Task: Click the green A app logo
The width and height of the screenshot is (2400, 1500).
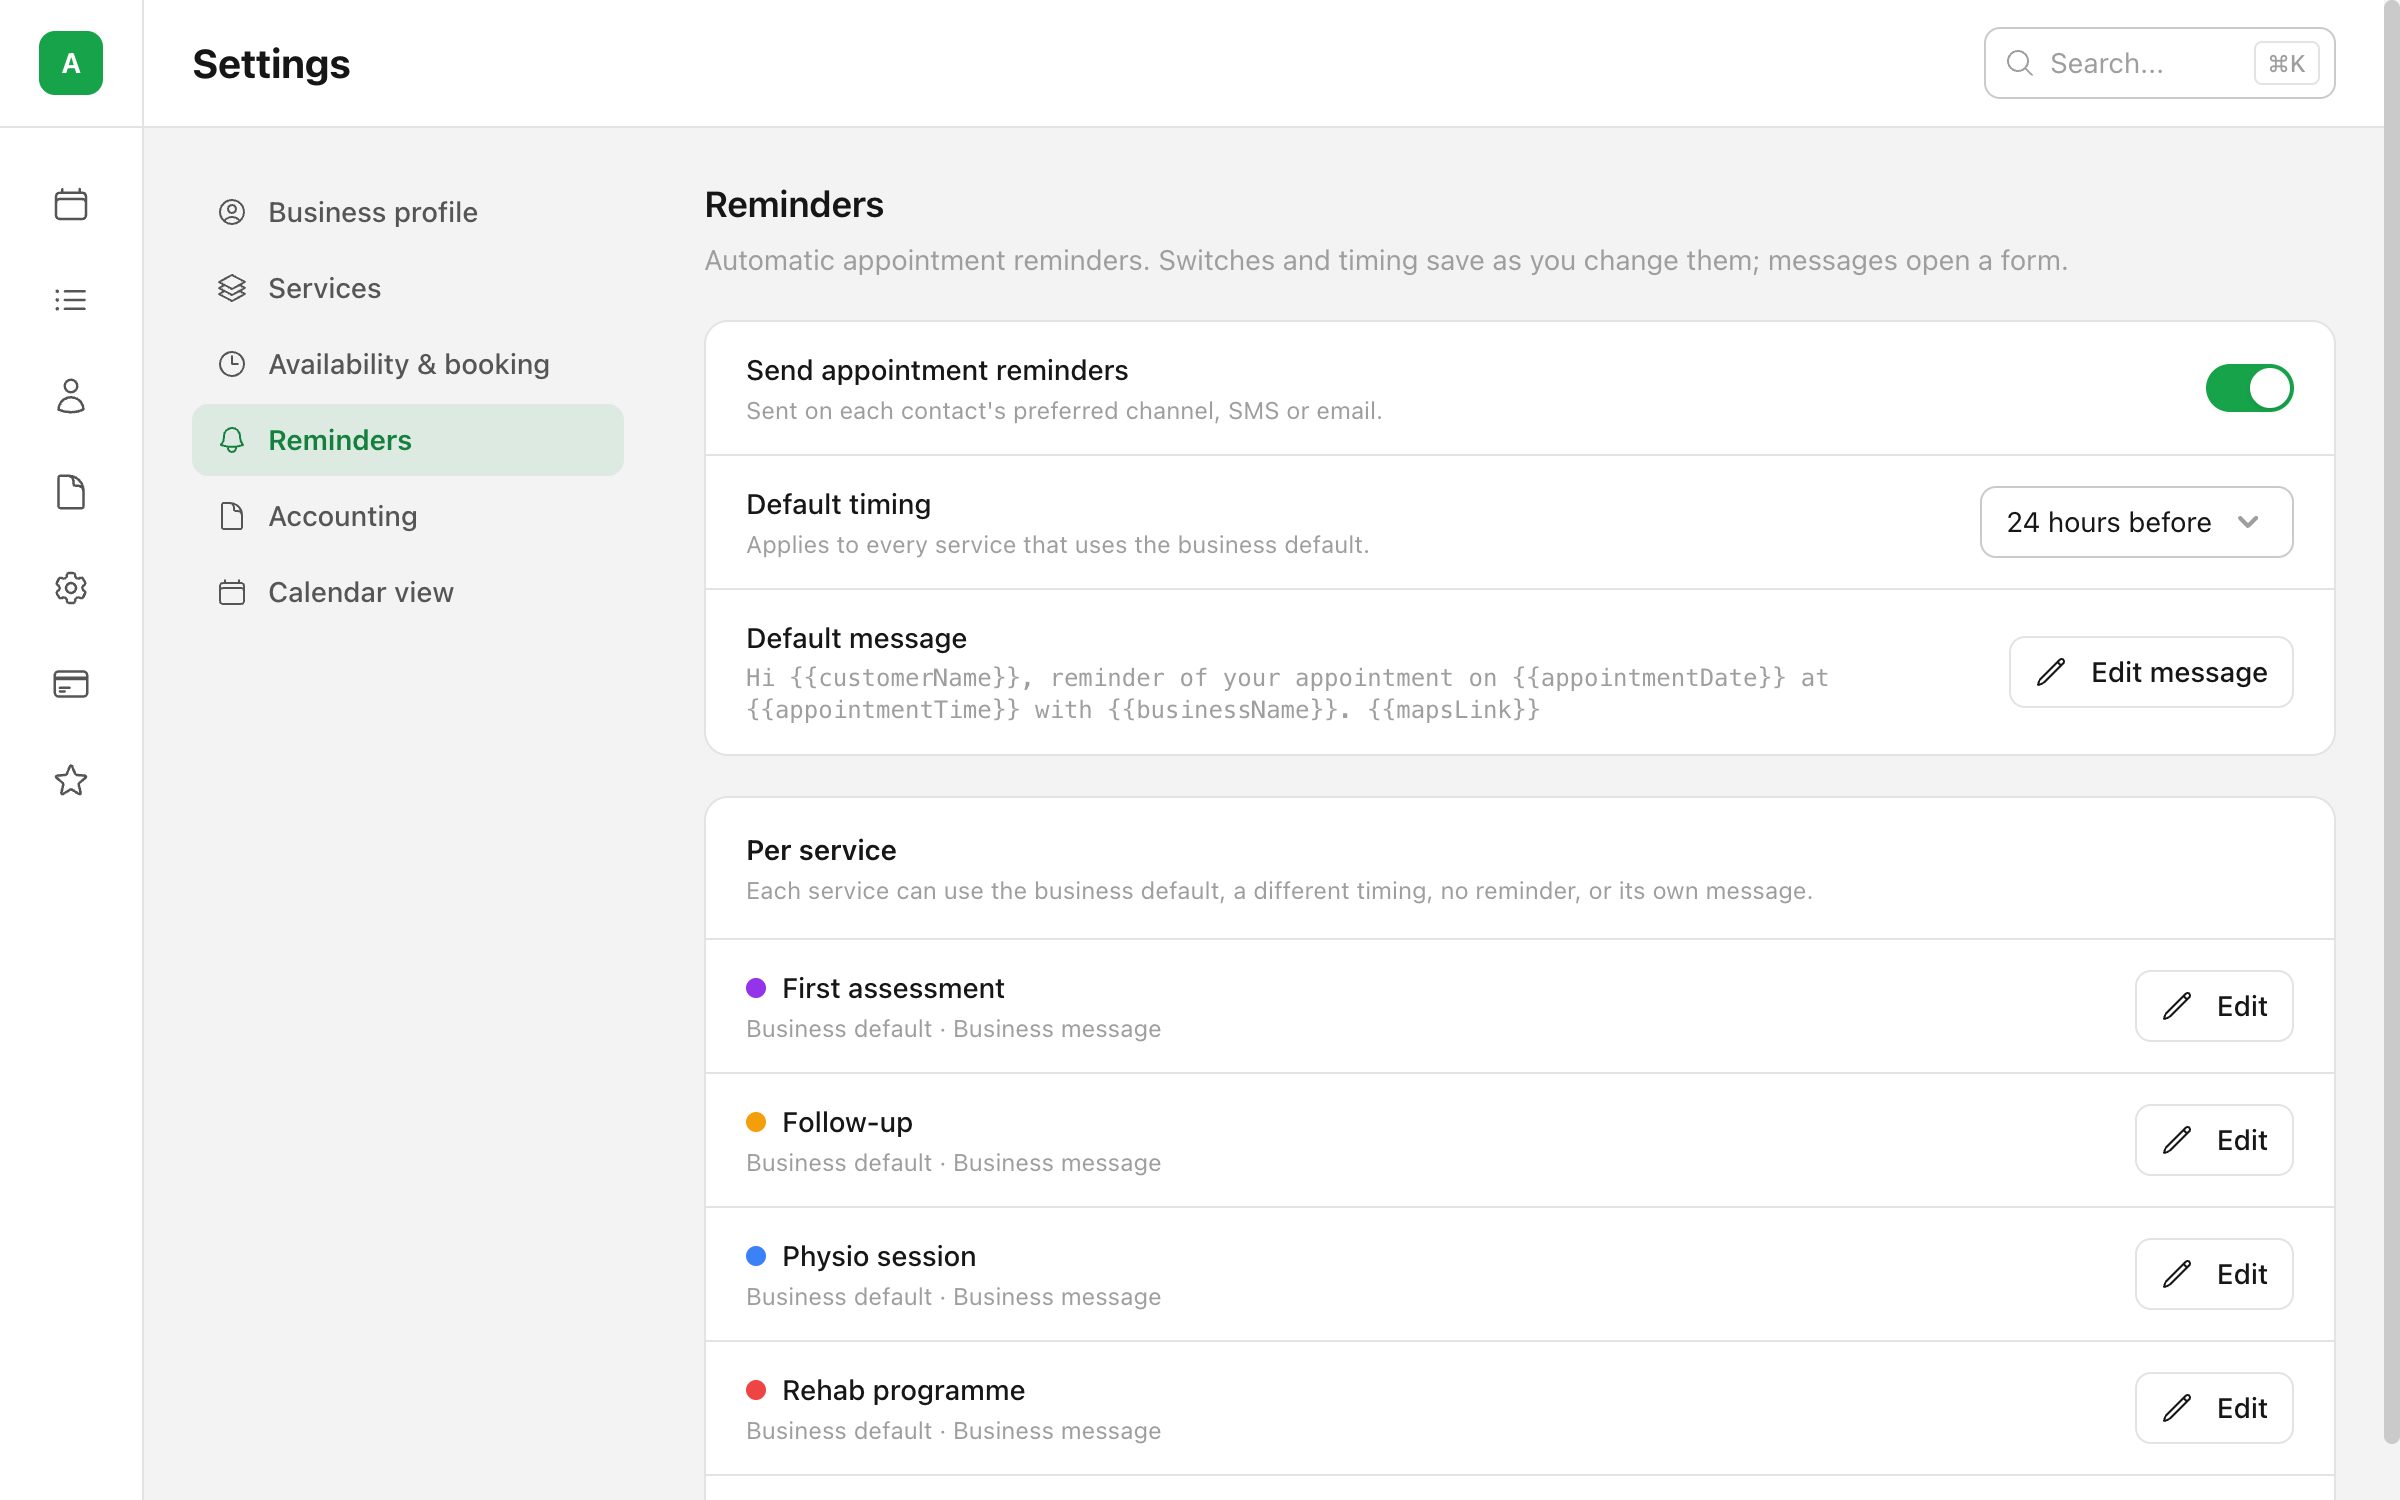Action: pos(71,63)
